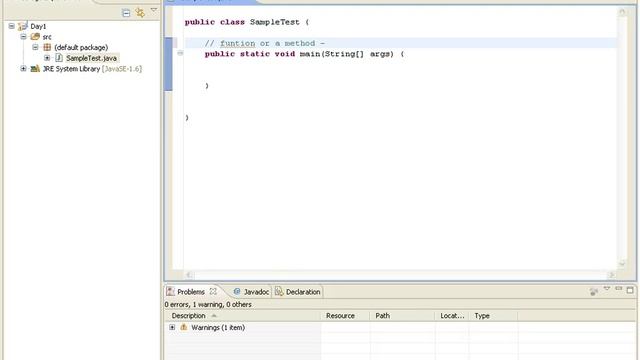This screenshot has height=360, width=640.
Task: Click the Problems view leftmost toolbar icon
Action: point(594,291)
